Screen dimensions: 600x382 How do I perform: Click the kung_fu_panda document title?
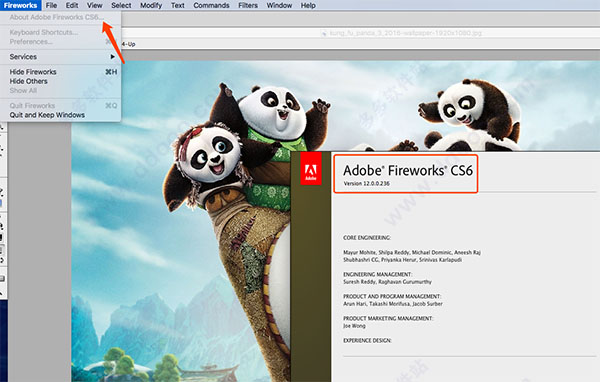[406, 33]
